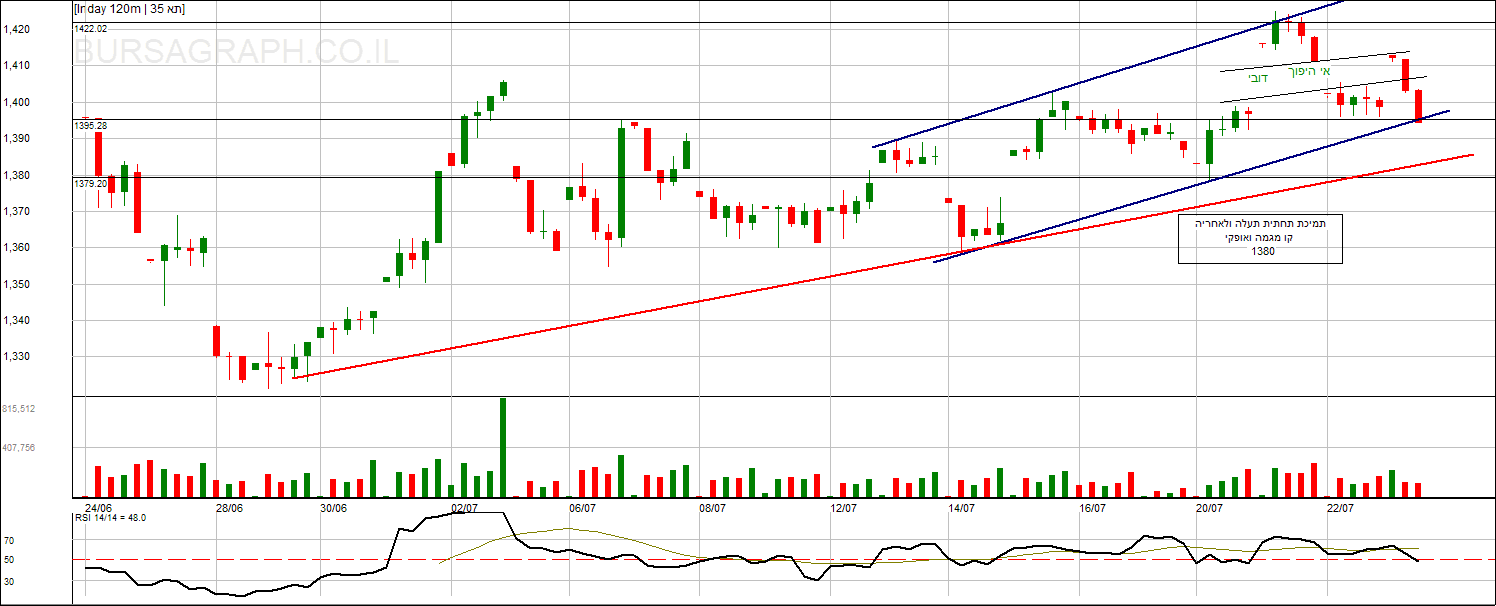
Task: Click the 30/06 date label
Action: point(334,508)
